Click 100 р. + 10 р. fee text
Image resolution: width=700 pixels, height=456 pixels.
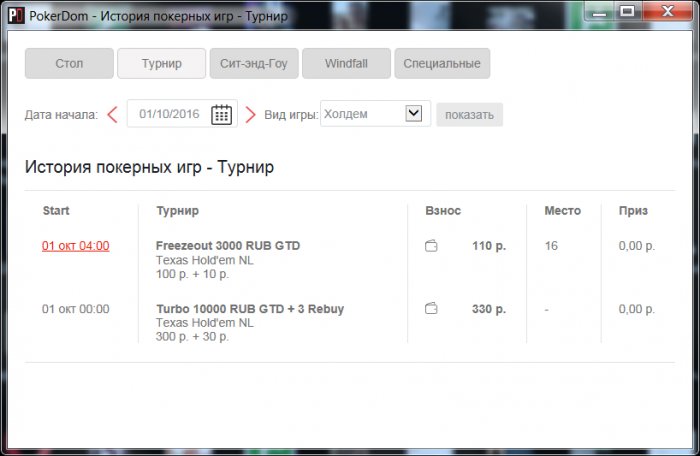(x=192, y=274)
